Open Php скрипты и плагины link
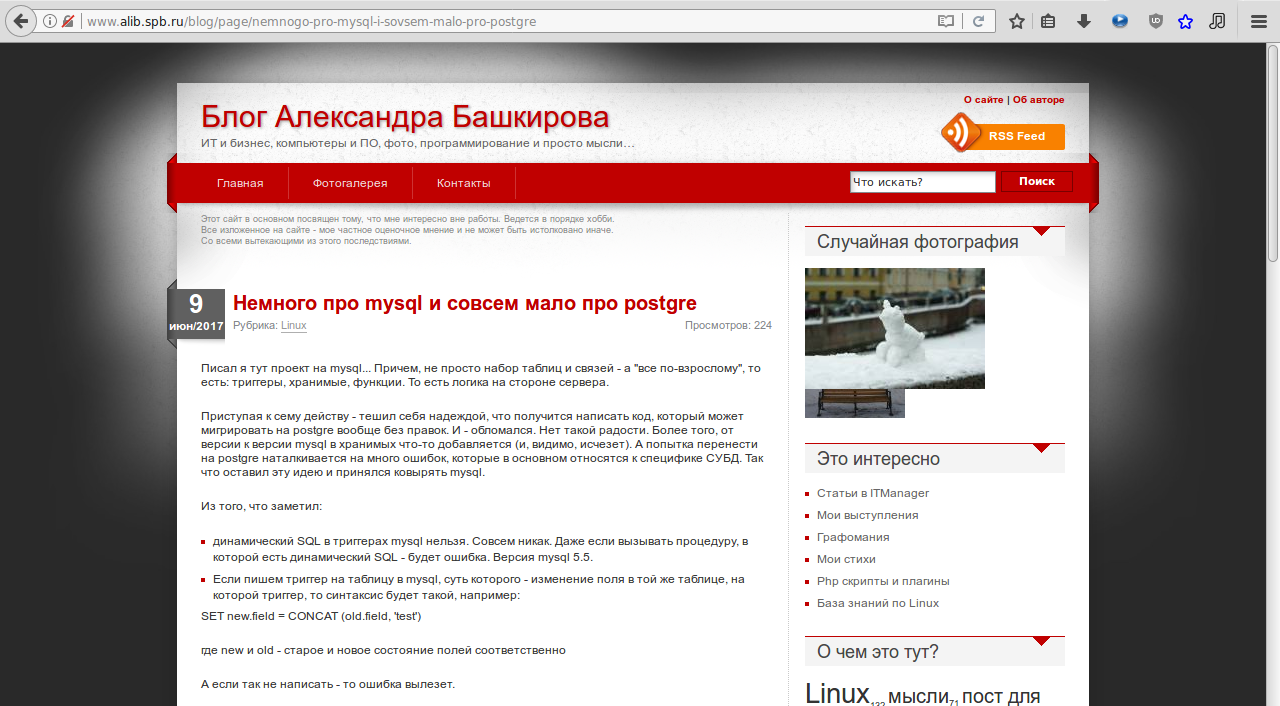Image resolution: width=1280 pixels, height=706 pixels. tap(883, 581)
